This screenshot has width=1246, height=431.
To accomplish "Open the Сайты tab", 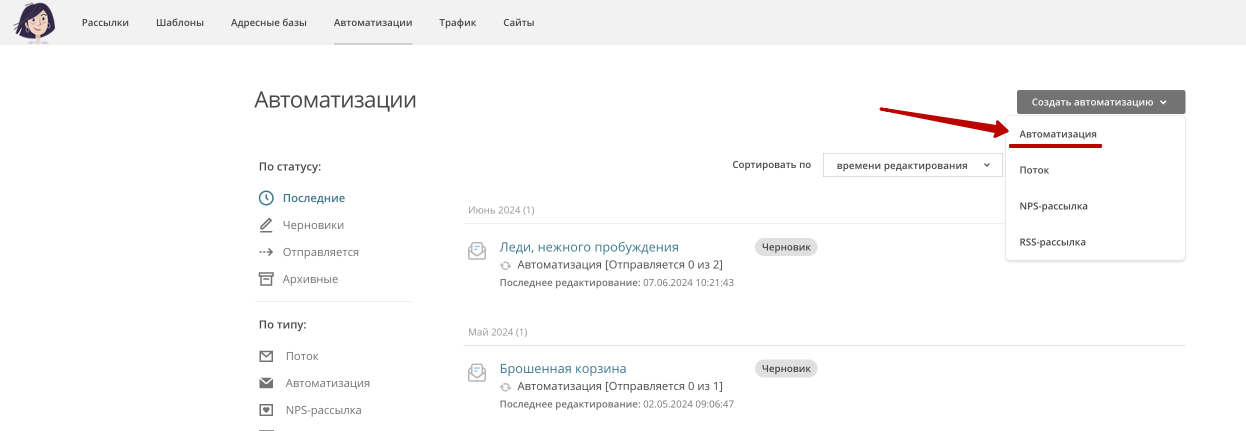I will (518, 23).
